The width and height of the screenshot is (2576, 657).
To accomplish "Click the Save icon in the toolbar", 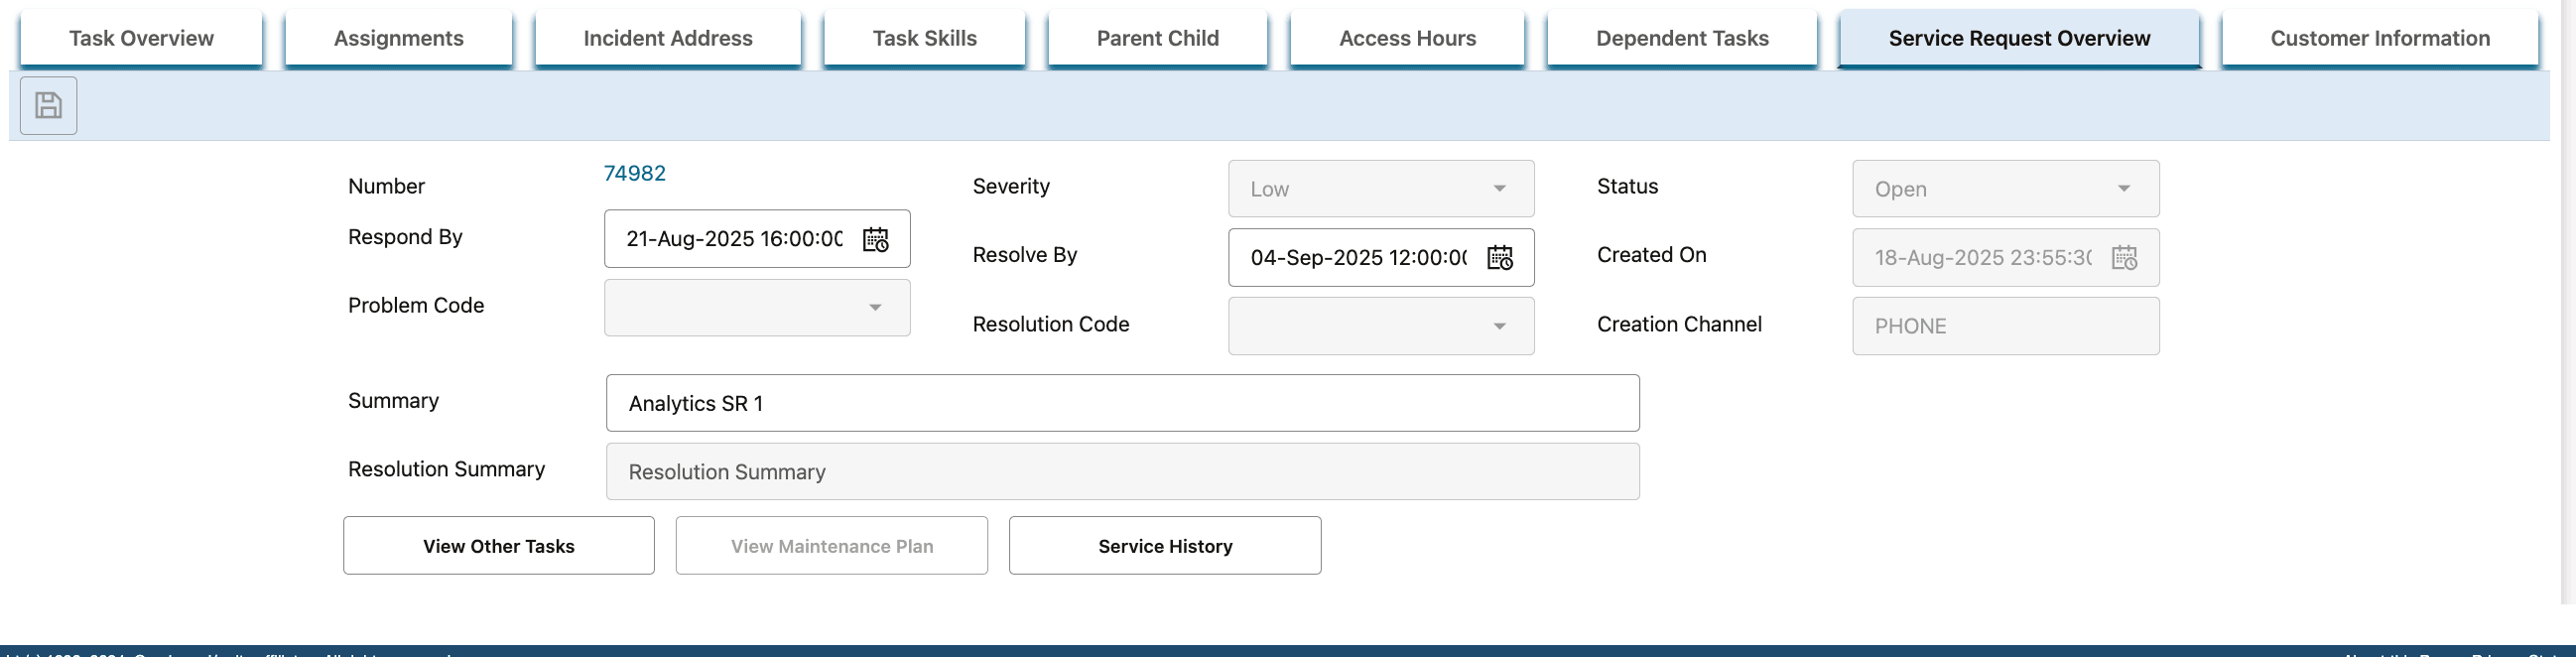I will tap(48, 106).
